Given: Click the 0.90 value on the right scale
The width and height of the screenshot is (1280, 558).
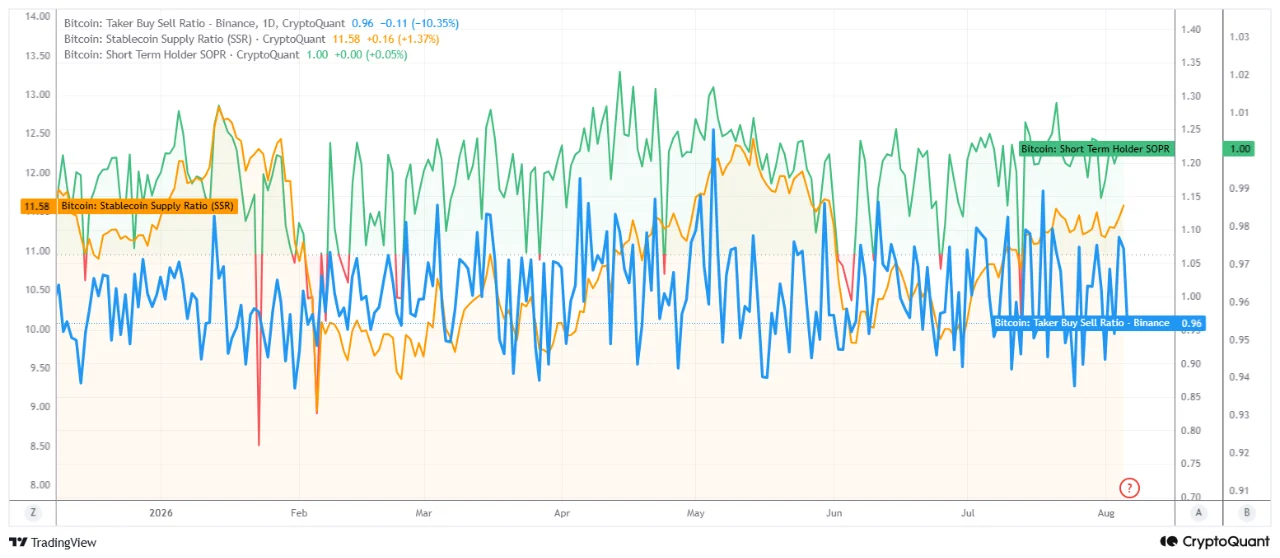Looking at the screenshot, I should (1190, 364).
